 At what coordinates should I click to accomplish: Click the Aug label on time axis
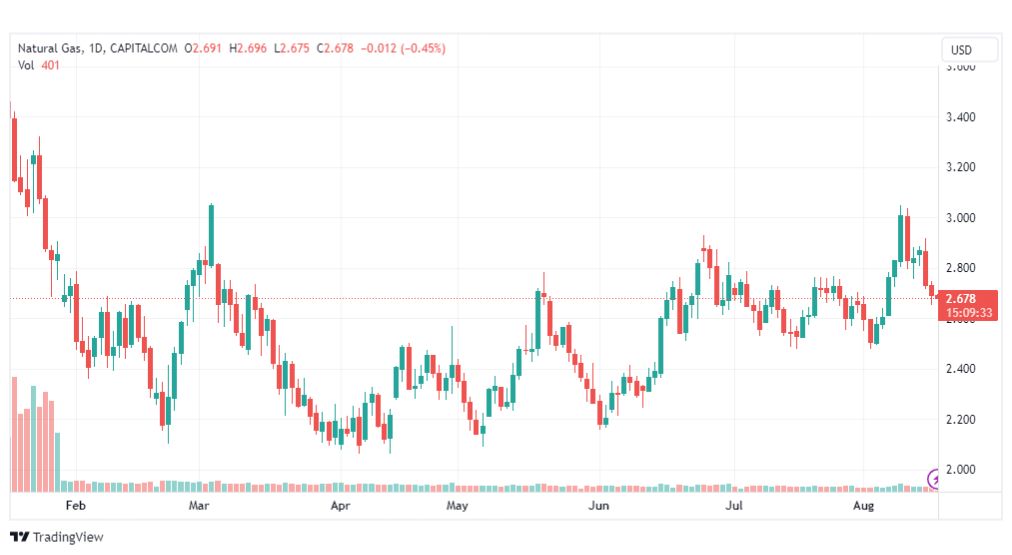[x=864, y=505]
